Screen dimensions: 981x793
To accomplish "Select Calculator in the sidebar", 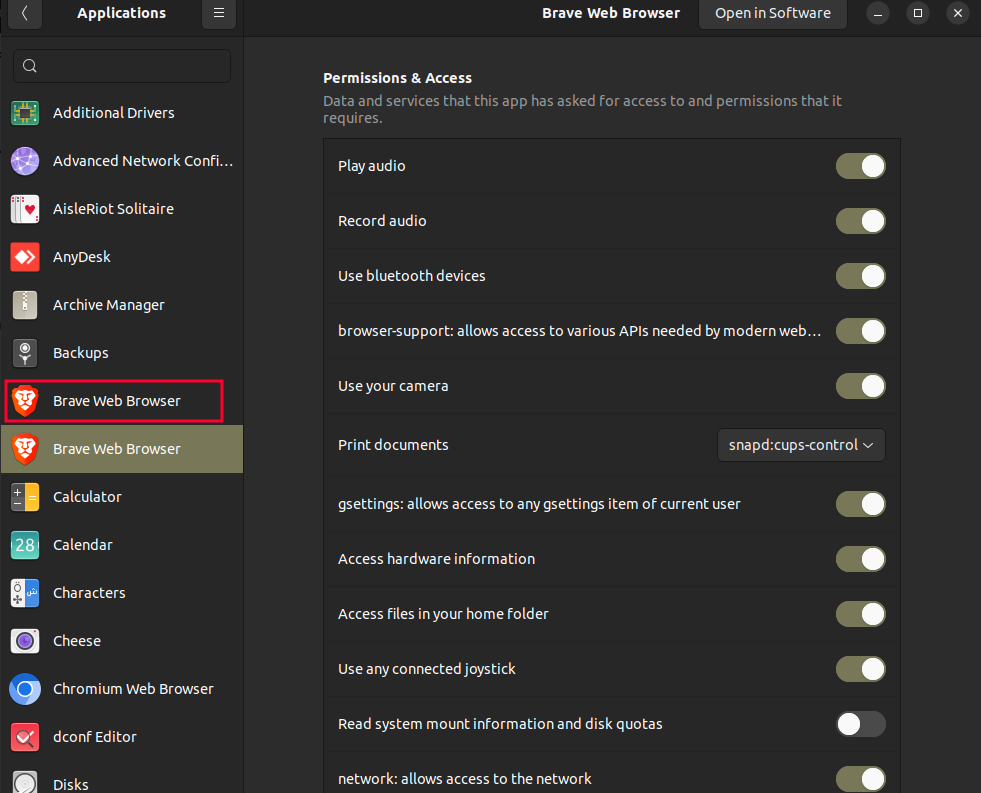I will 122,497.
